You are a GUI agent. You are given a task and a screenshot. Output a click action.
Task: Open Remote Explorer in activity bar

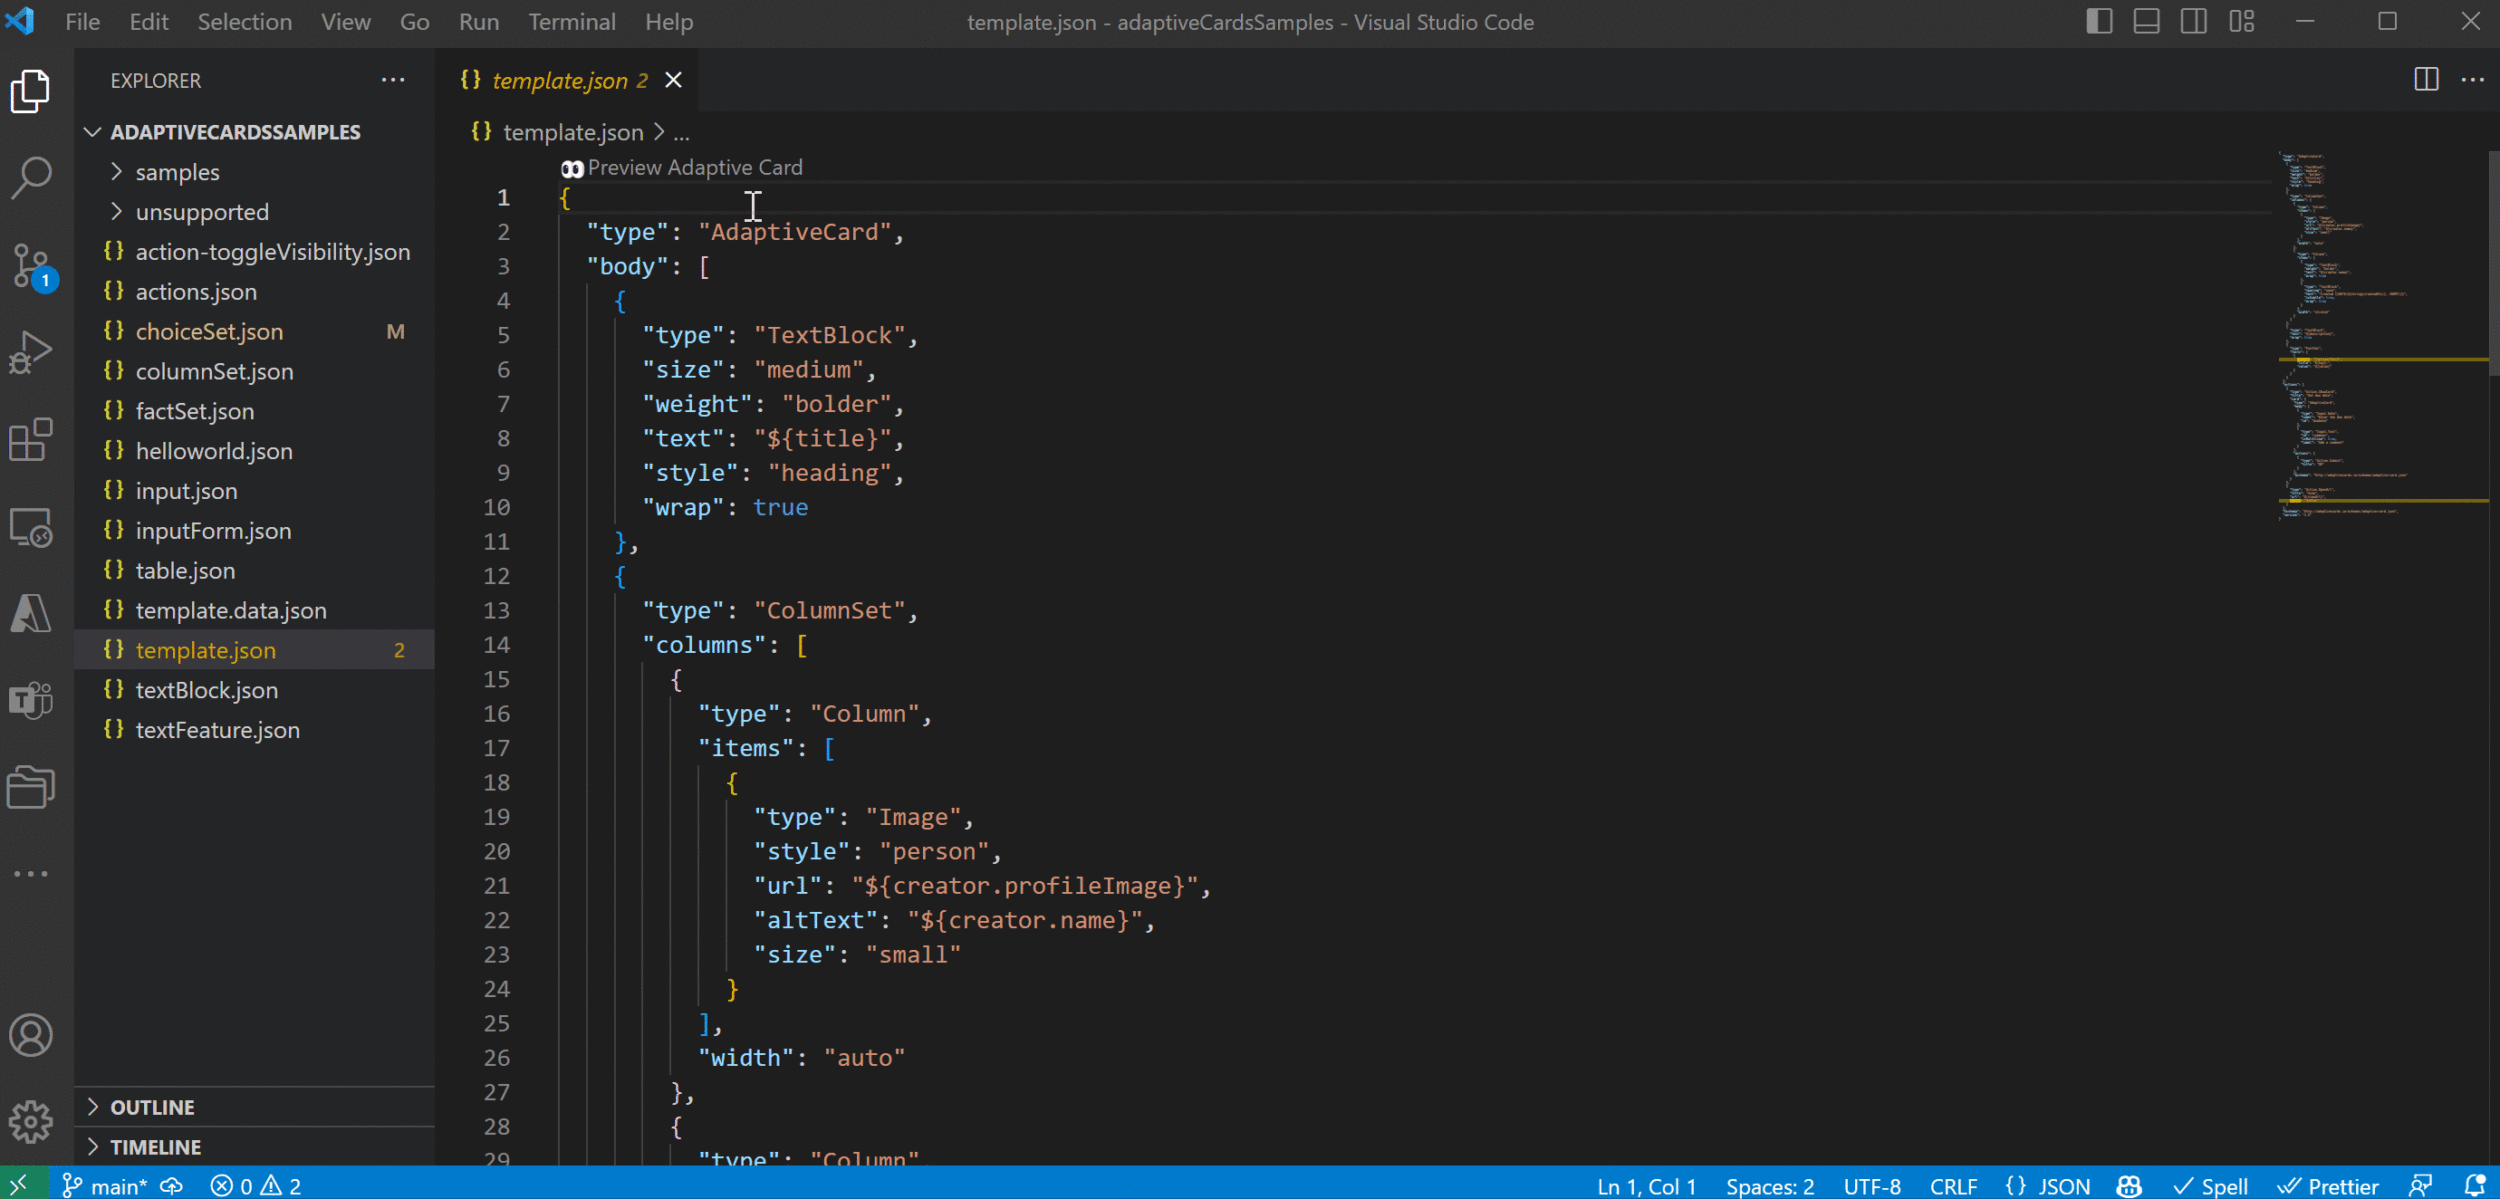pos(31,528)
